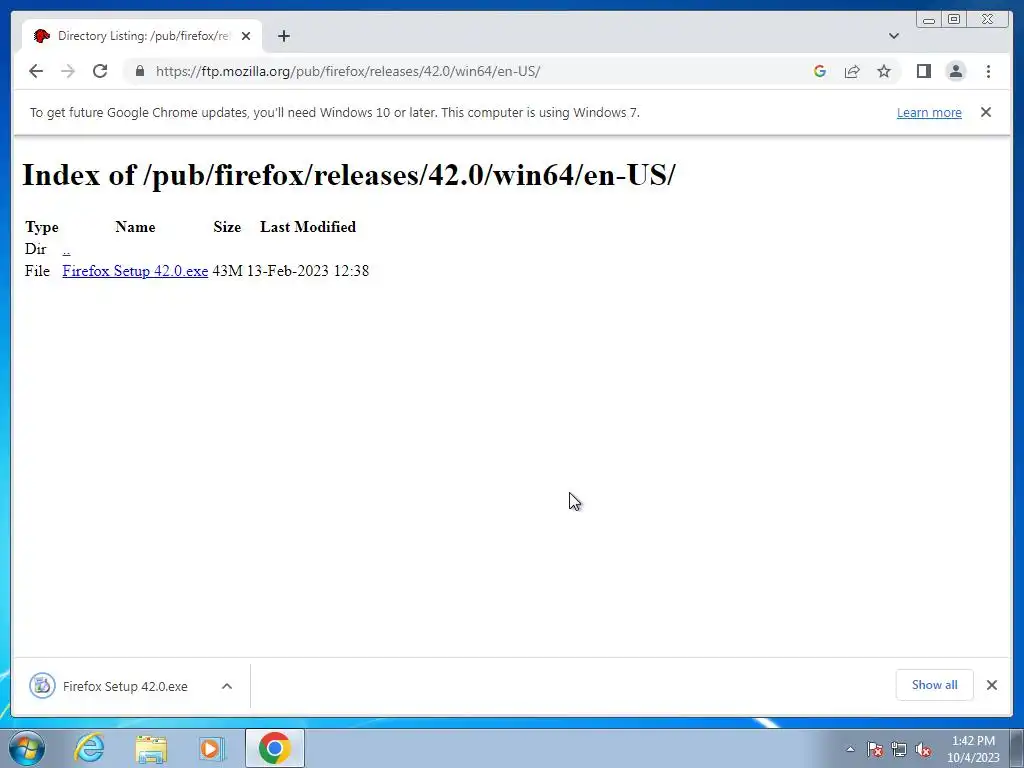Launch Internet Explorer from taskbar
The image size is (1024, 768).
[89, 748]
